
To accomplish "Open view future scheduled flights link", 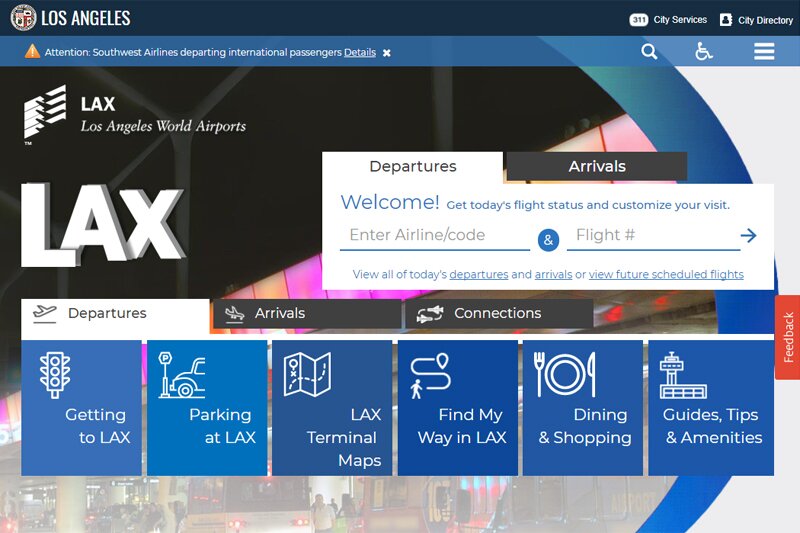I will (x=666, y=274).
